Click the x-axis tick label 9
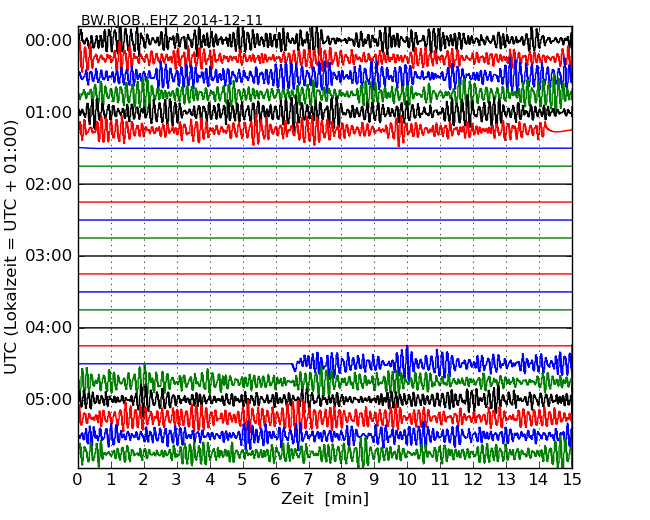Viewport: 650px width, 520px height. [x=374, y=480]
